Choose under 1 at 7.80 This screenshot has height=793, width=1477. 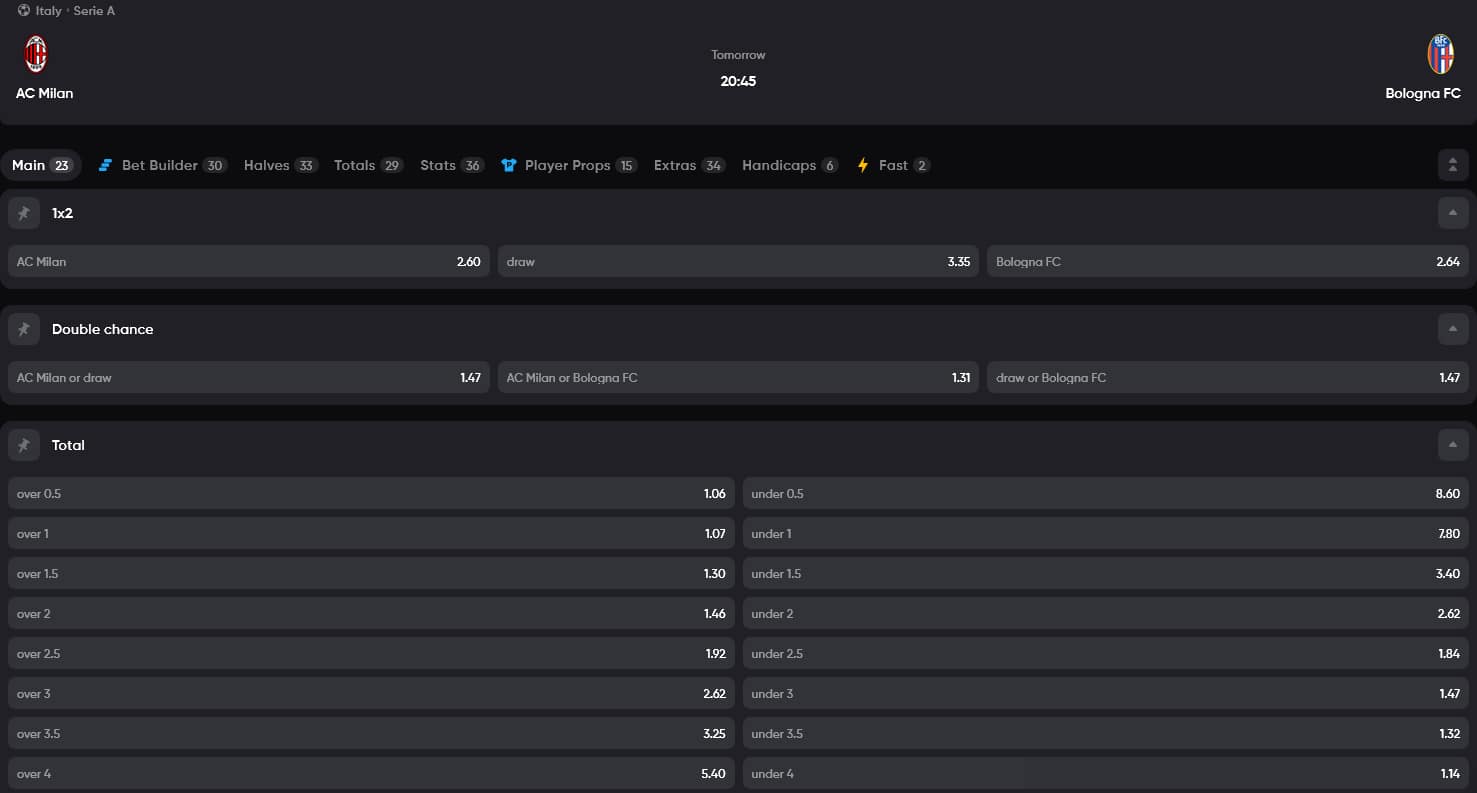tap(1106, 534)
